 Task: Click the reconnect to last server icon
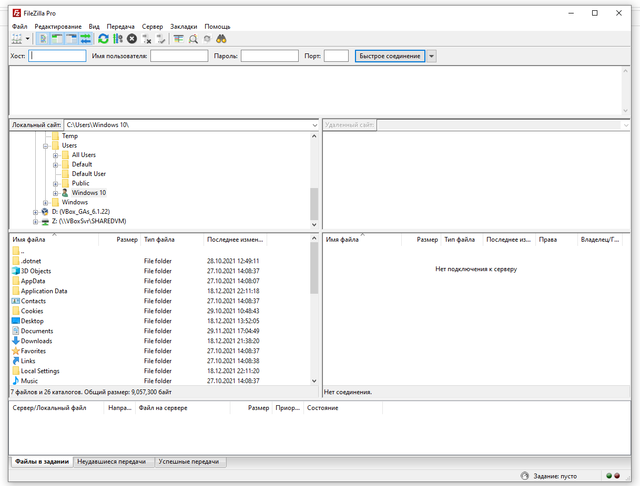pyautogui.click(x=161, y=39)
